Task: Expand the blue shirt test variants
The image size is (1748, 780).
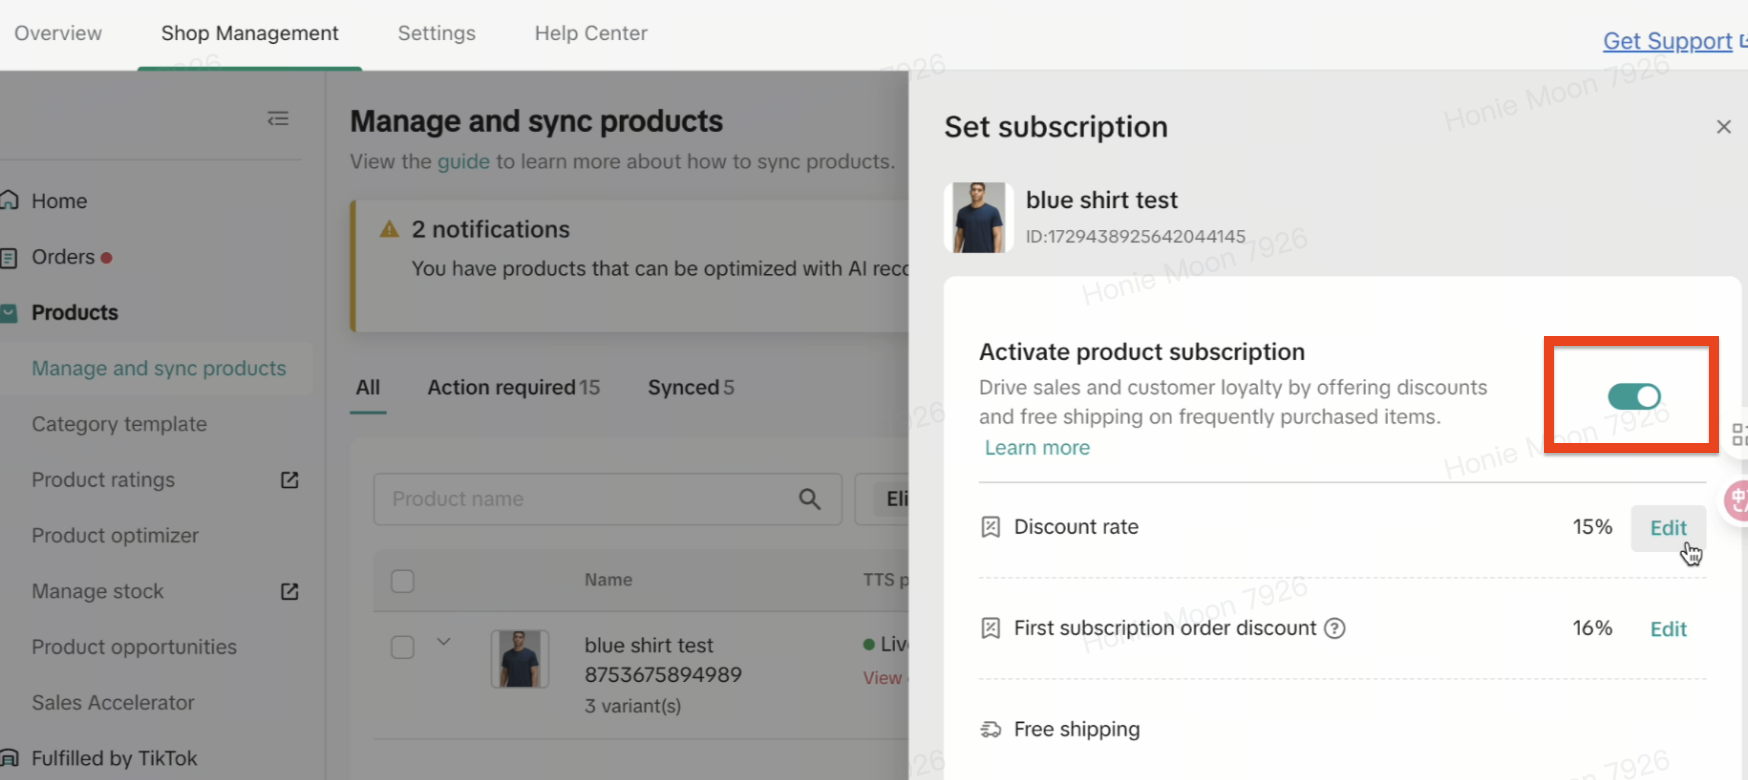Action: tap(444, 642)
